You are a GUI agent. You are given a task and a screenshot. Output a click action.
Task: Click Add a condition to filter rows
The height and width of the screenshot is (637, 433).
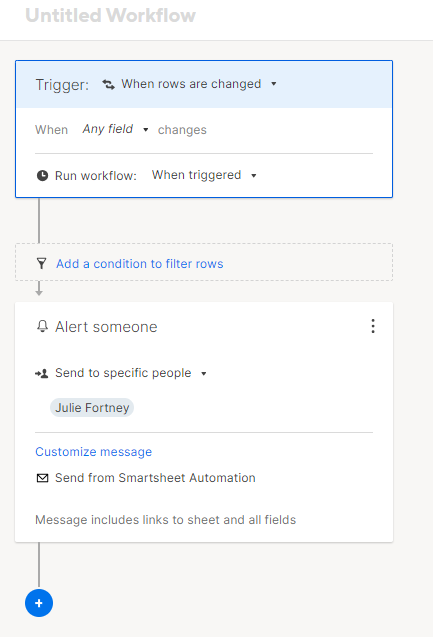[x=140, y=264]
